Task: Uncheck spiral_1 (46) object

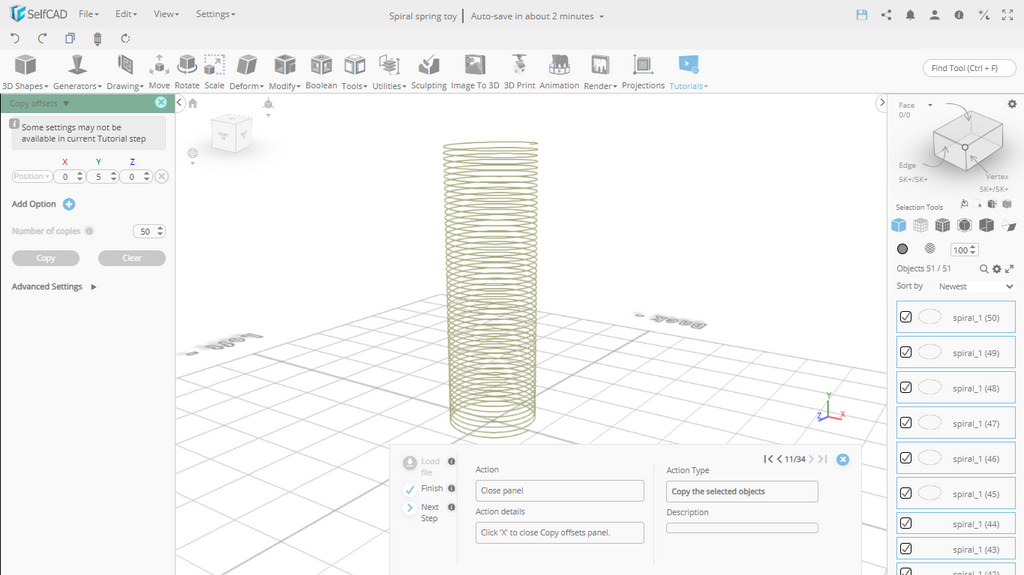Action: click(906, 458)
